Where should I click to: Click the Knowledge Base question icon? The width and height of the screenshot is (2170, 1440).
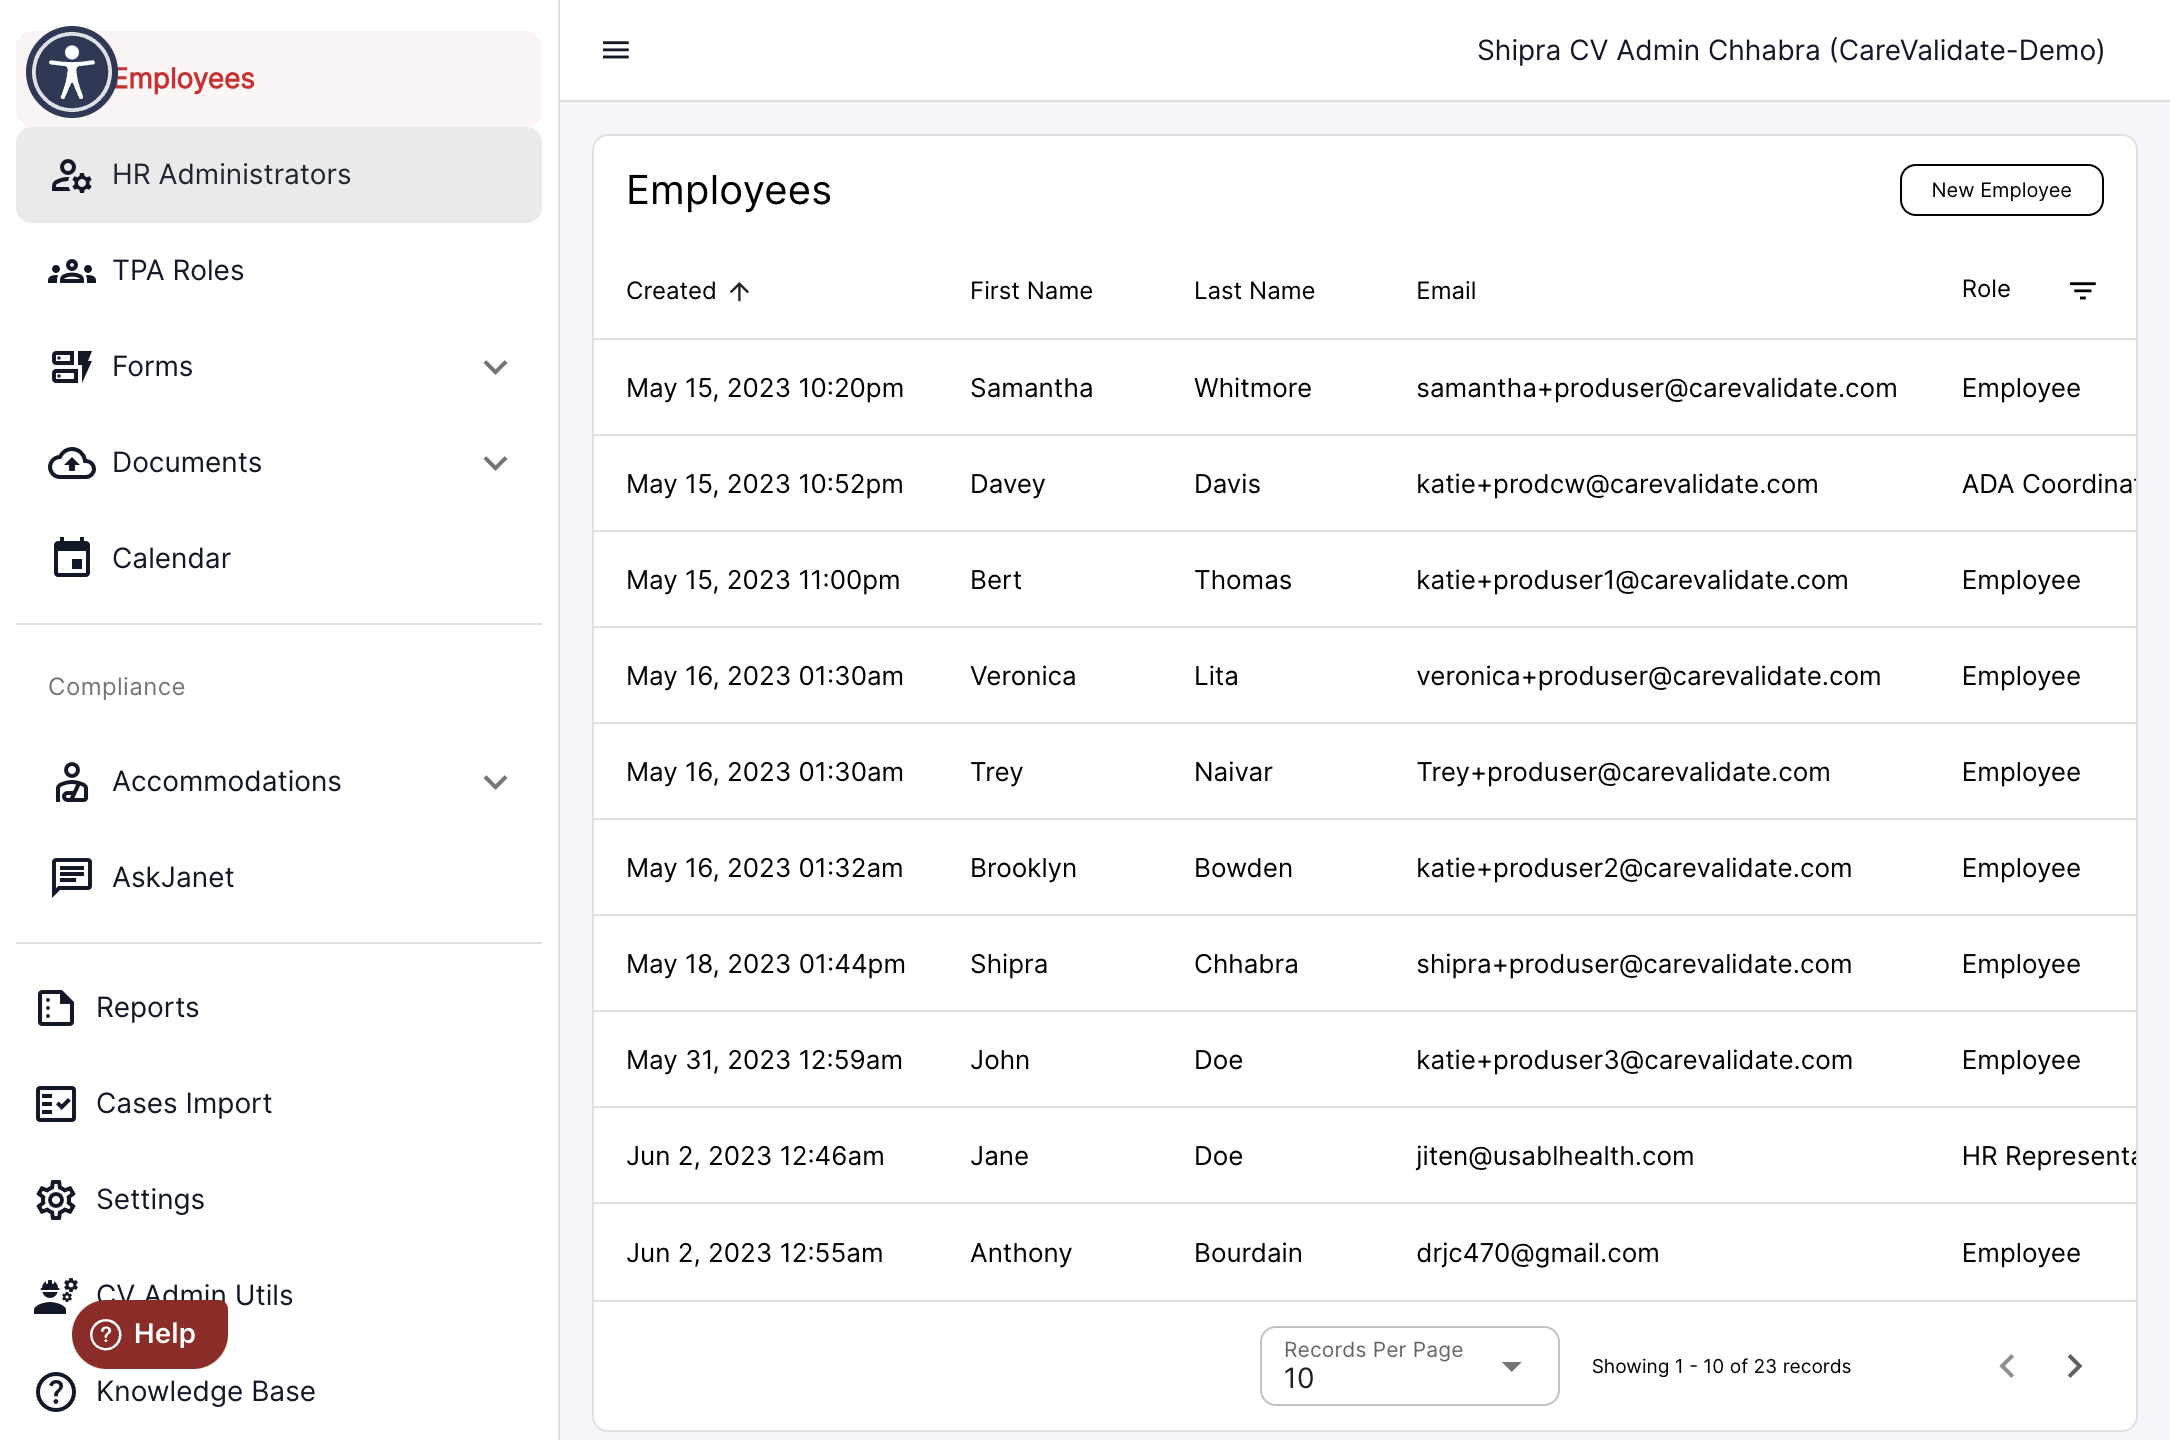(x=56, y=1392)
